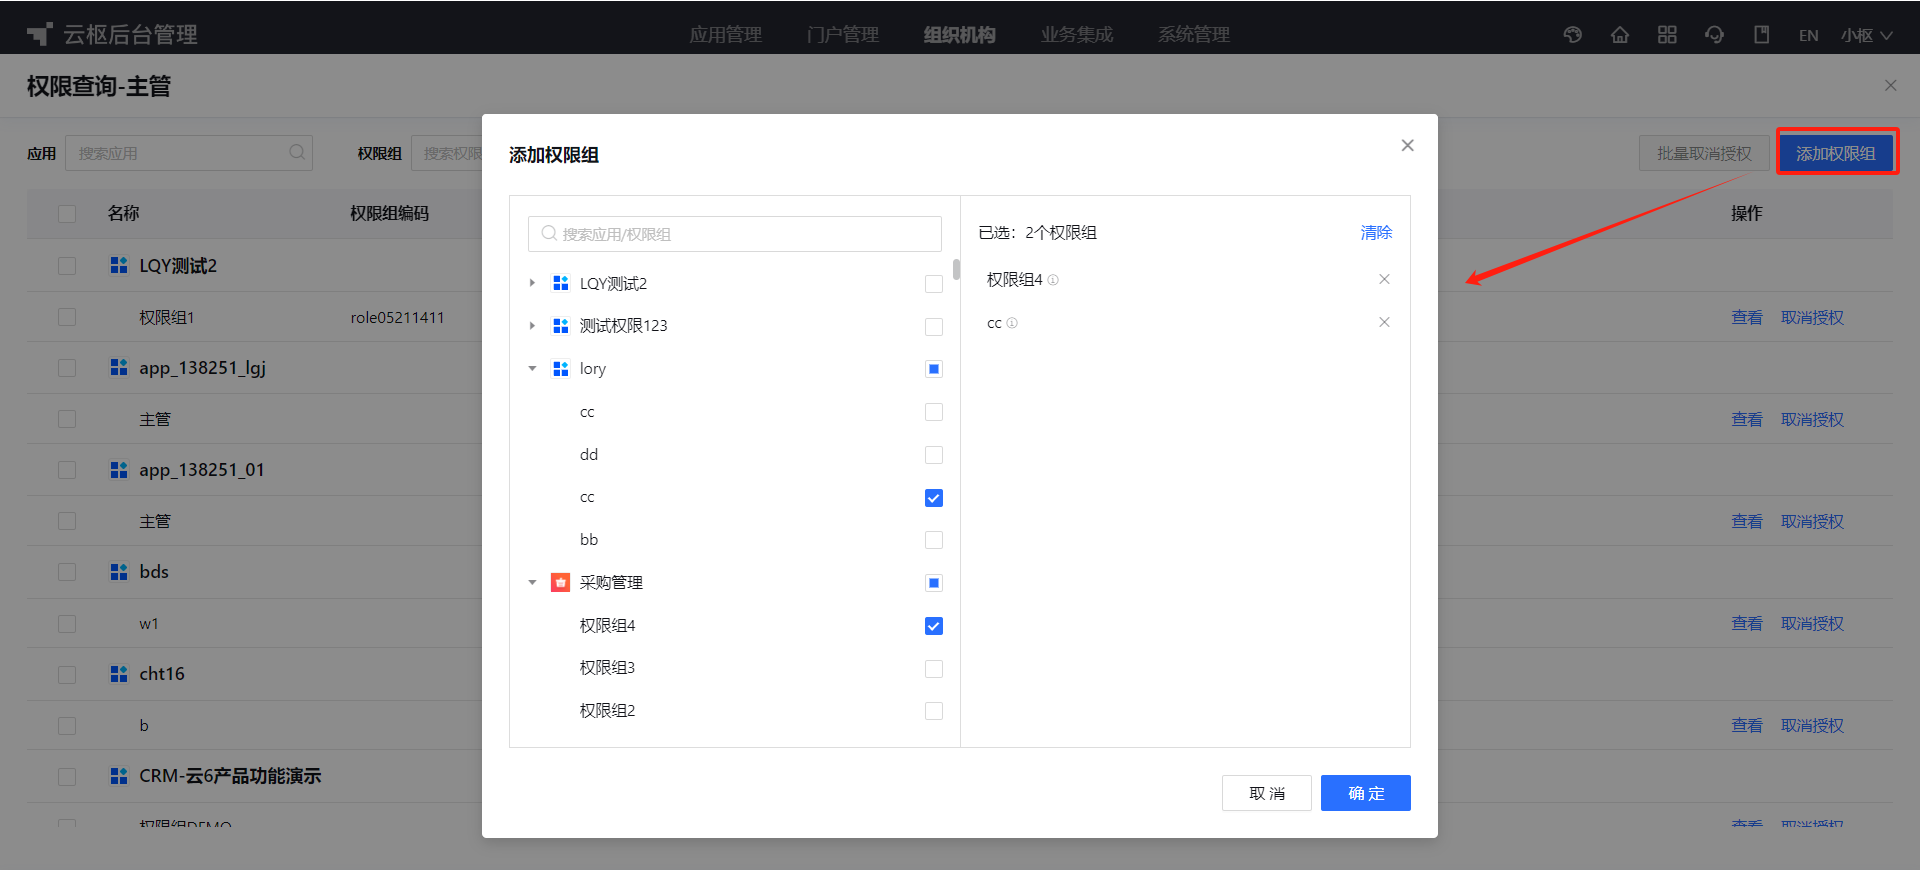Remove 权限组4 from selected list
Viewport: 1920px width, 870px height.
1384,279
